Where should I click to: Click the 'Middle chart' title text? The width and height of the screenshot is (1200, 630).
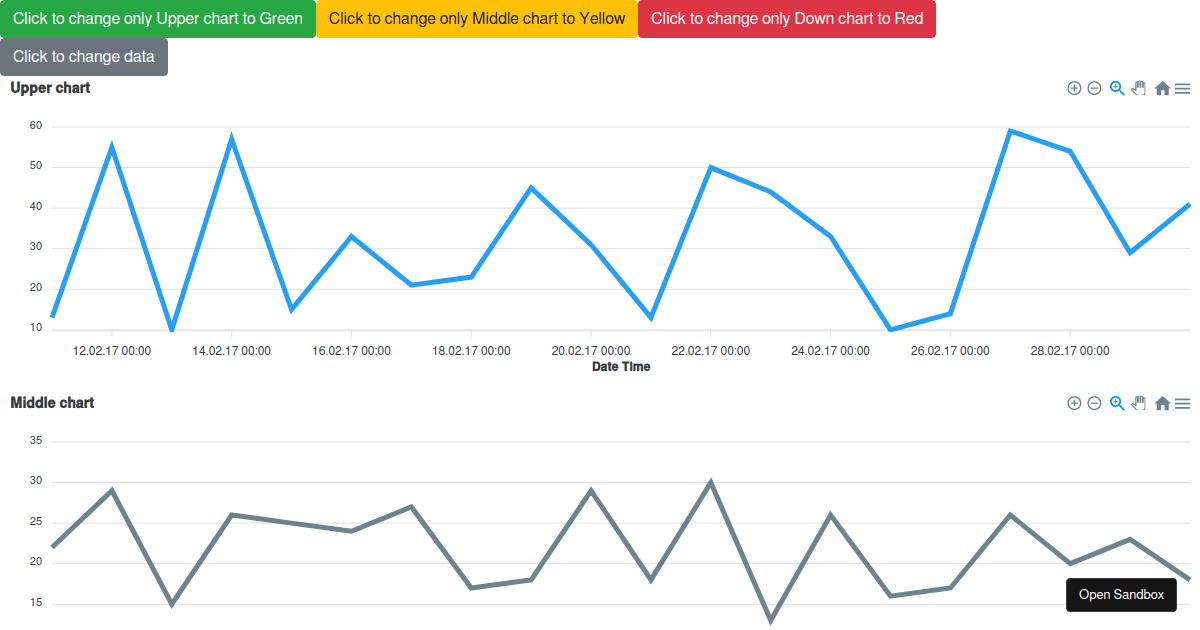pyautogui.click(x=51, y=402)
